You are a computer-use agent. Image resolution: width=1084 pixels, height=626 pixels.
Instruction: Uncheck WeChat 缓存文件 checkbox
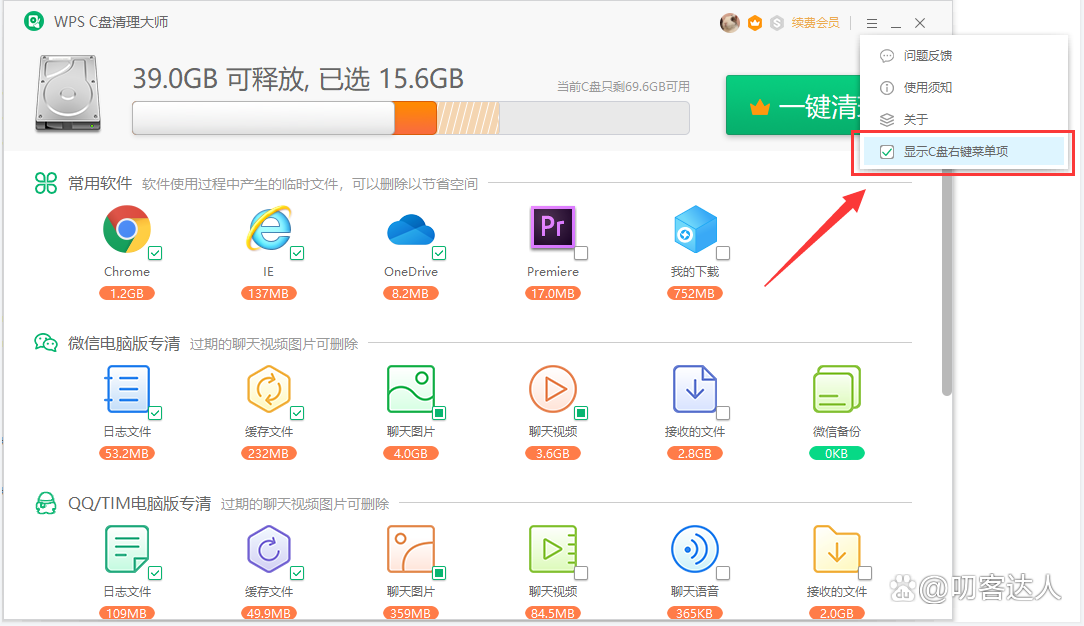297,413
